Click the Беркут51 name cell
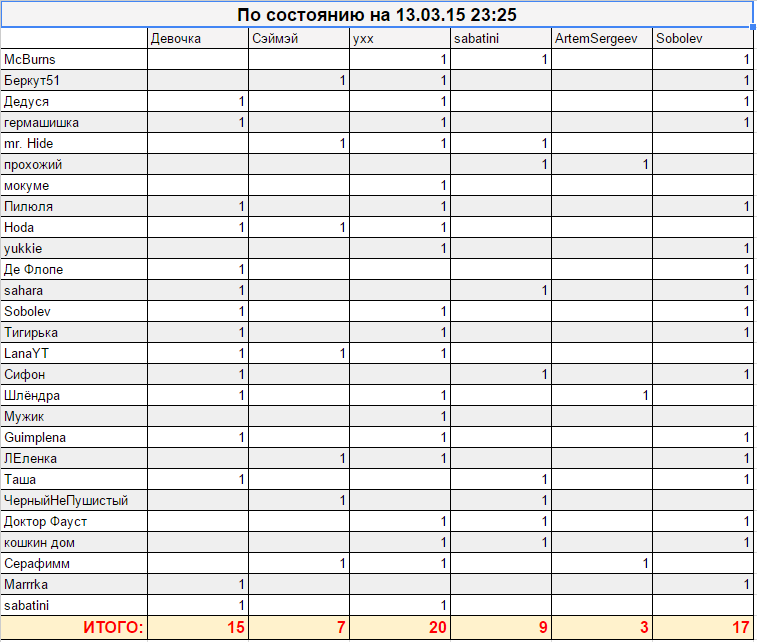This screenshot has height=642, width=757. pos(74,80)
